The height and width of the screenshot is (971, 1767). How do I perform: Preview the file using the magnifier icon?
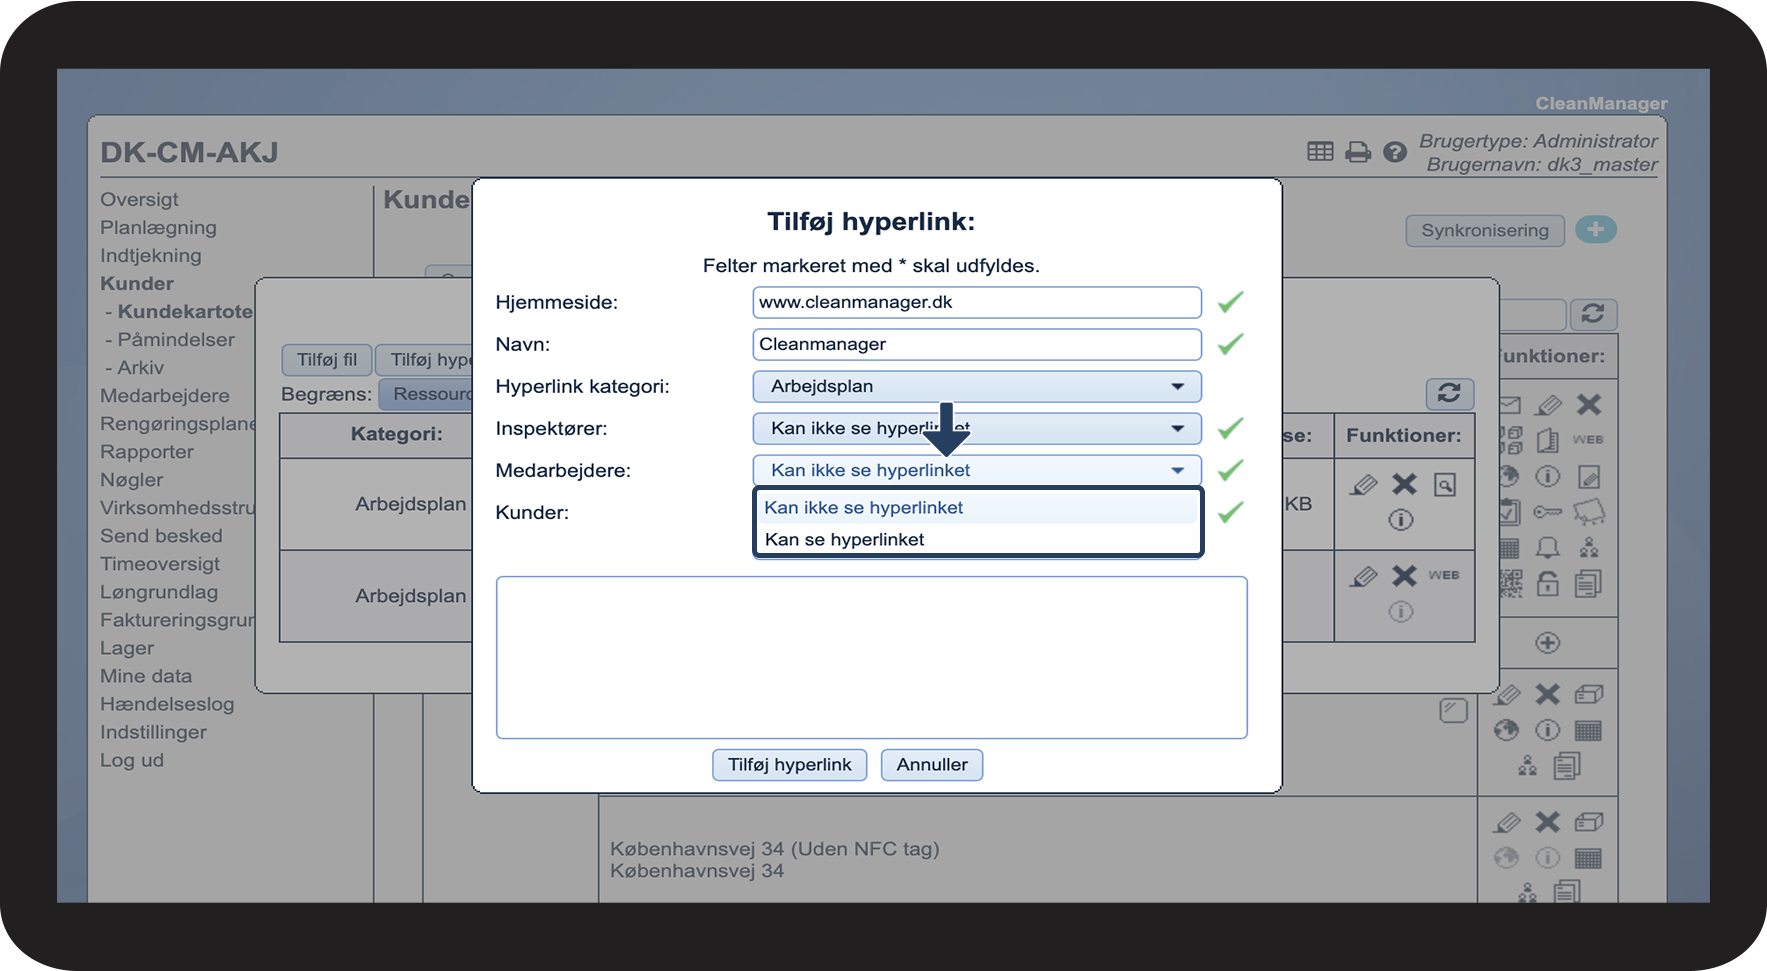[x=1445, y=485]
